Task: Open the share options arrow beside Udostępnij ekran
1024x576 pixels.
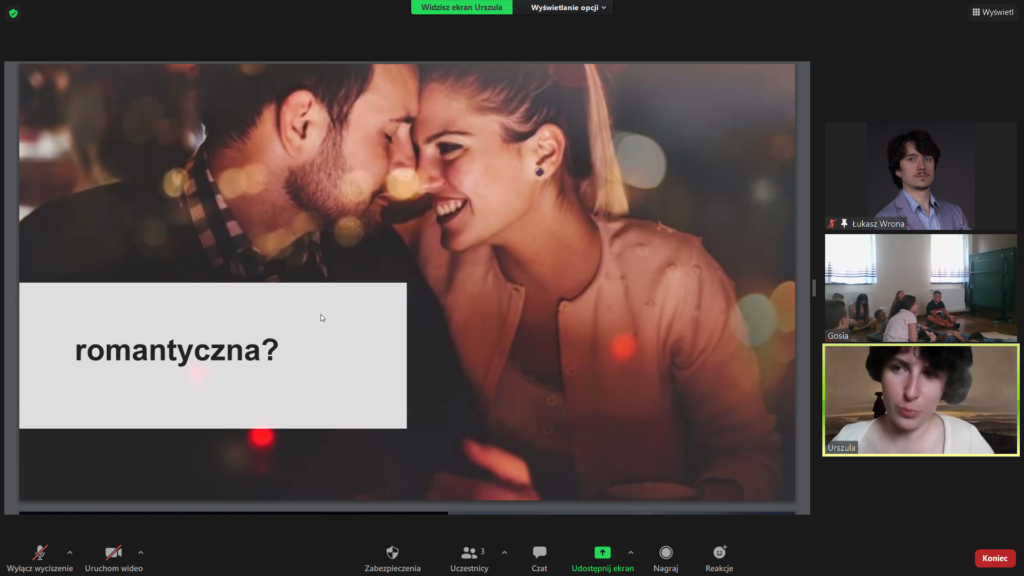Action: pos(630,552)
